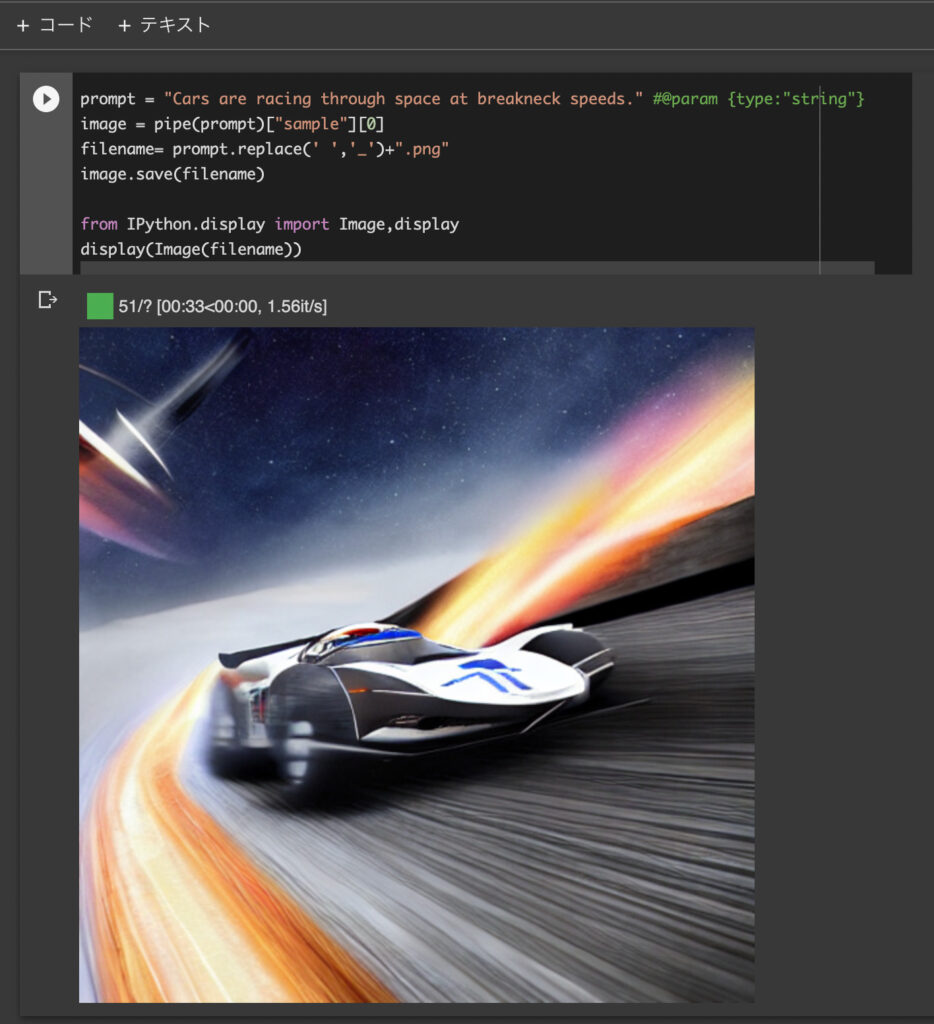Place cursor on the filename= prompt.replace line

pyautogui.click(x=265, y=150)
